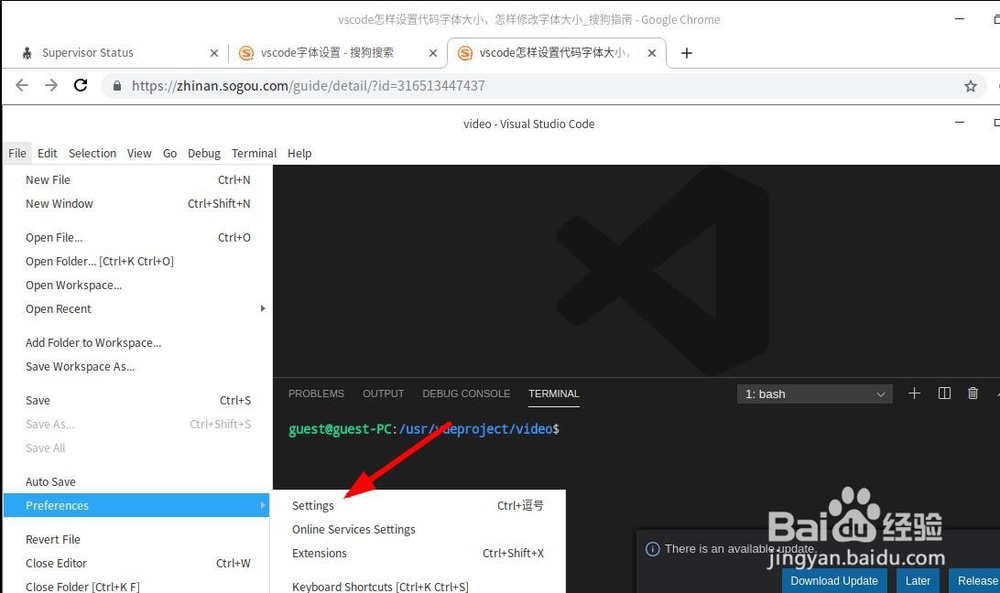Viewport: 1000px width, 593px height.
Task: Select Close Editor menu entry
Action: (x=138, y=563)
